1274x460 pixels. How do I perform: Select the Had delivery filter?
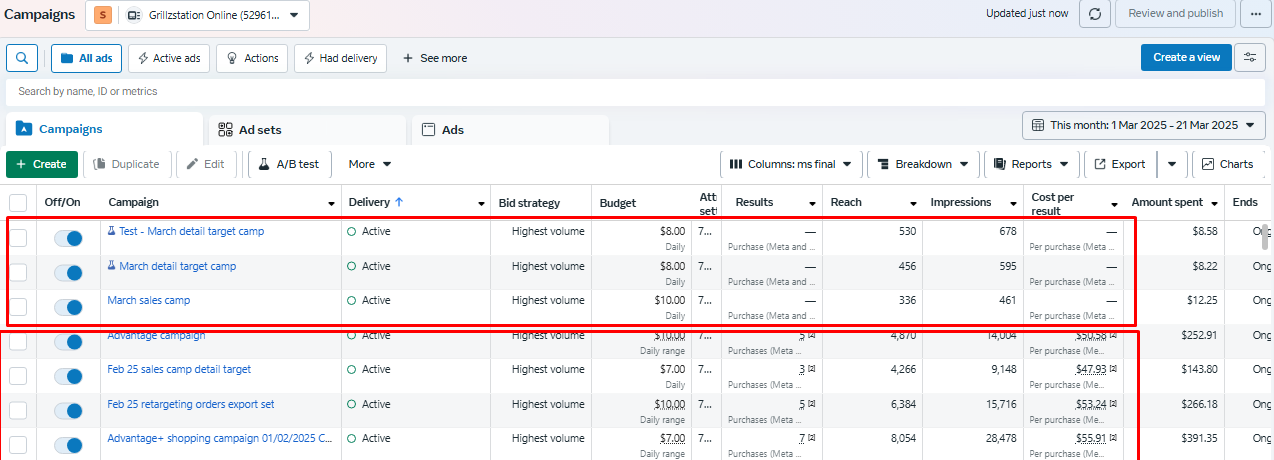click(x=340, y=58)
